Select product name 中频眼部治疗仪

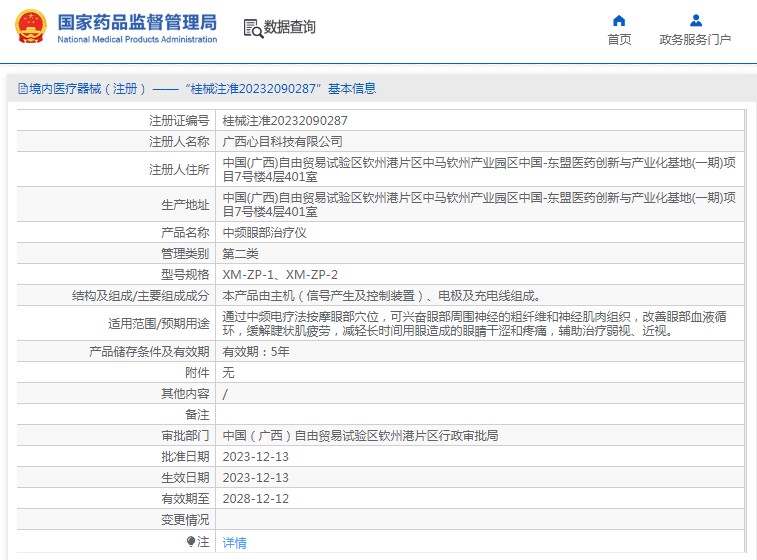click(265, 233)
